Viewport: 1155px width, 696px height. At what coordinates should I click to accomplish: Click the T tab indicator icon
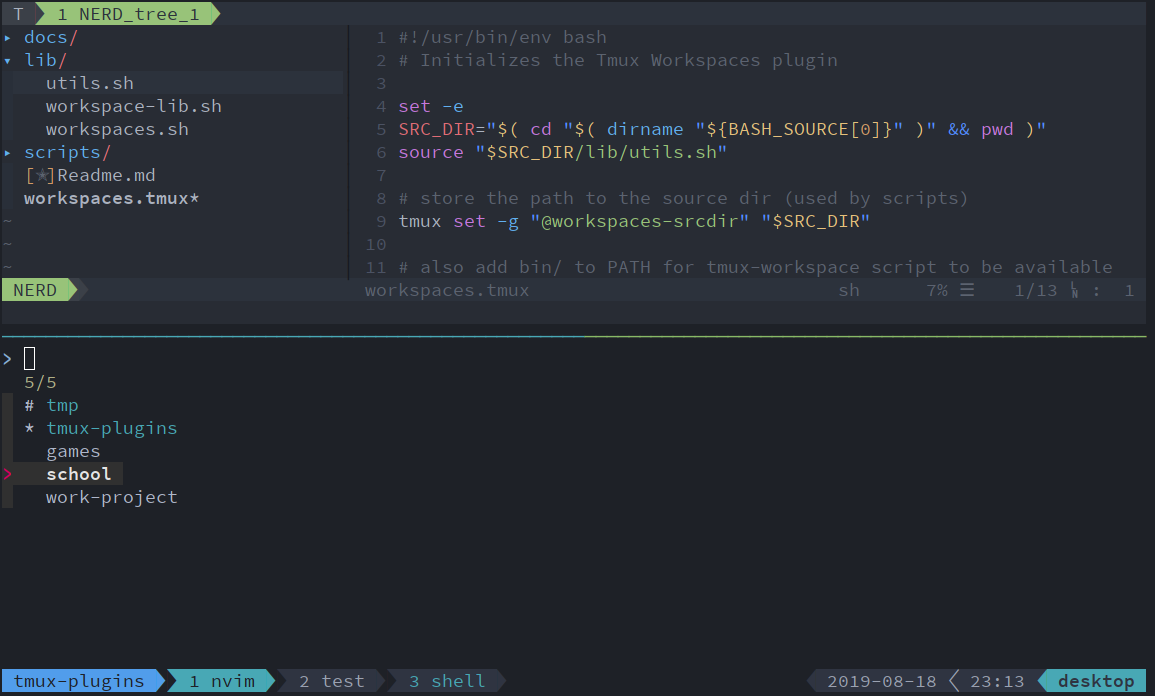(18, 14)
